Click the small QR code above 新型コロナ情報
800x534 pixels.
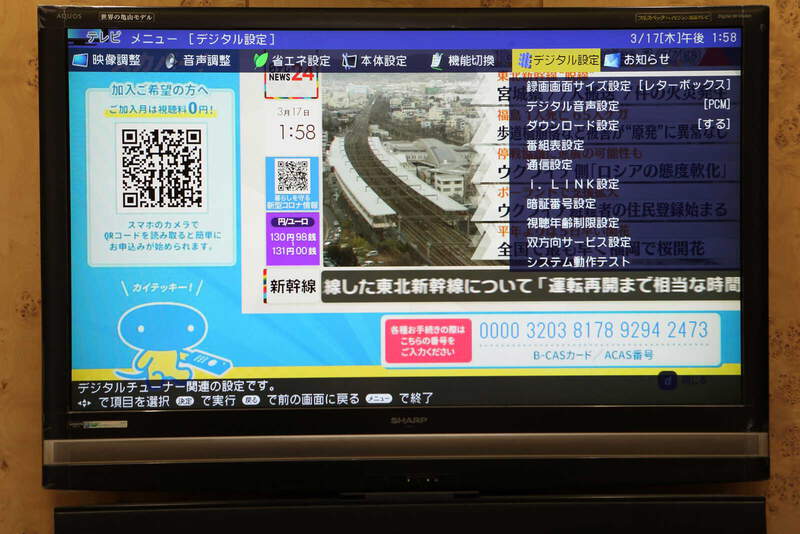(x=292, y=176)
